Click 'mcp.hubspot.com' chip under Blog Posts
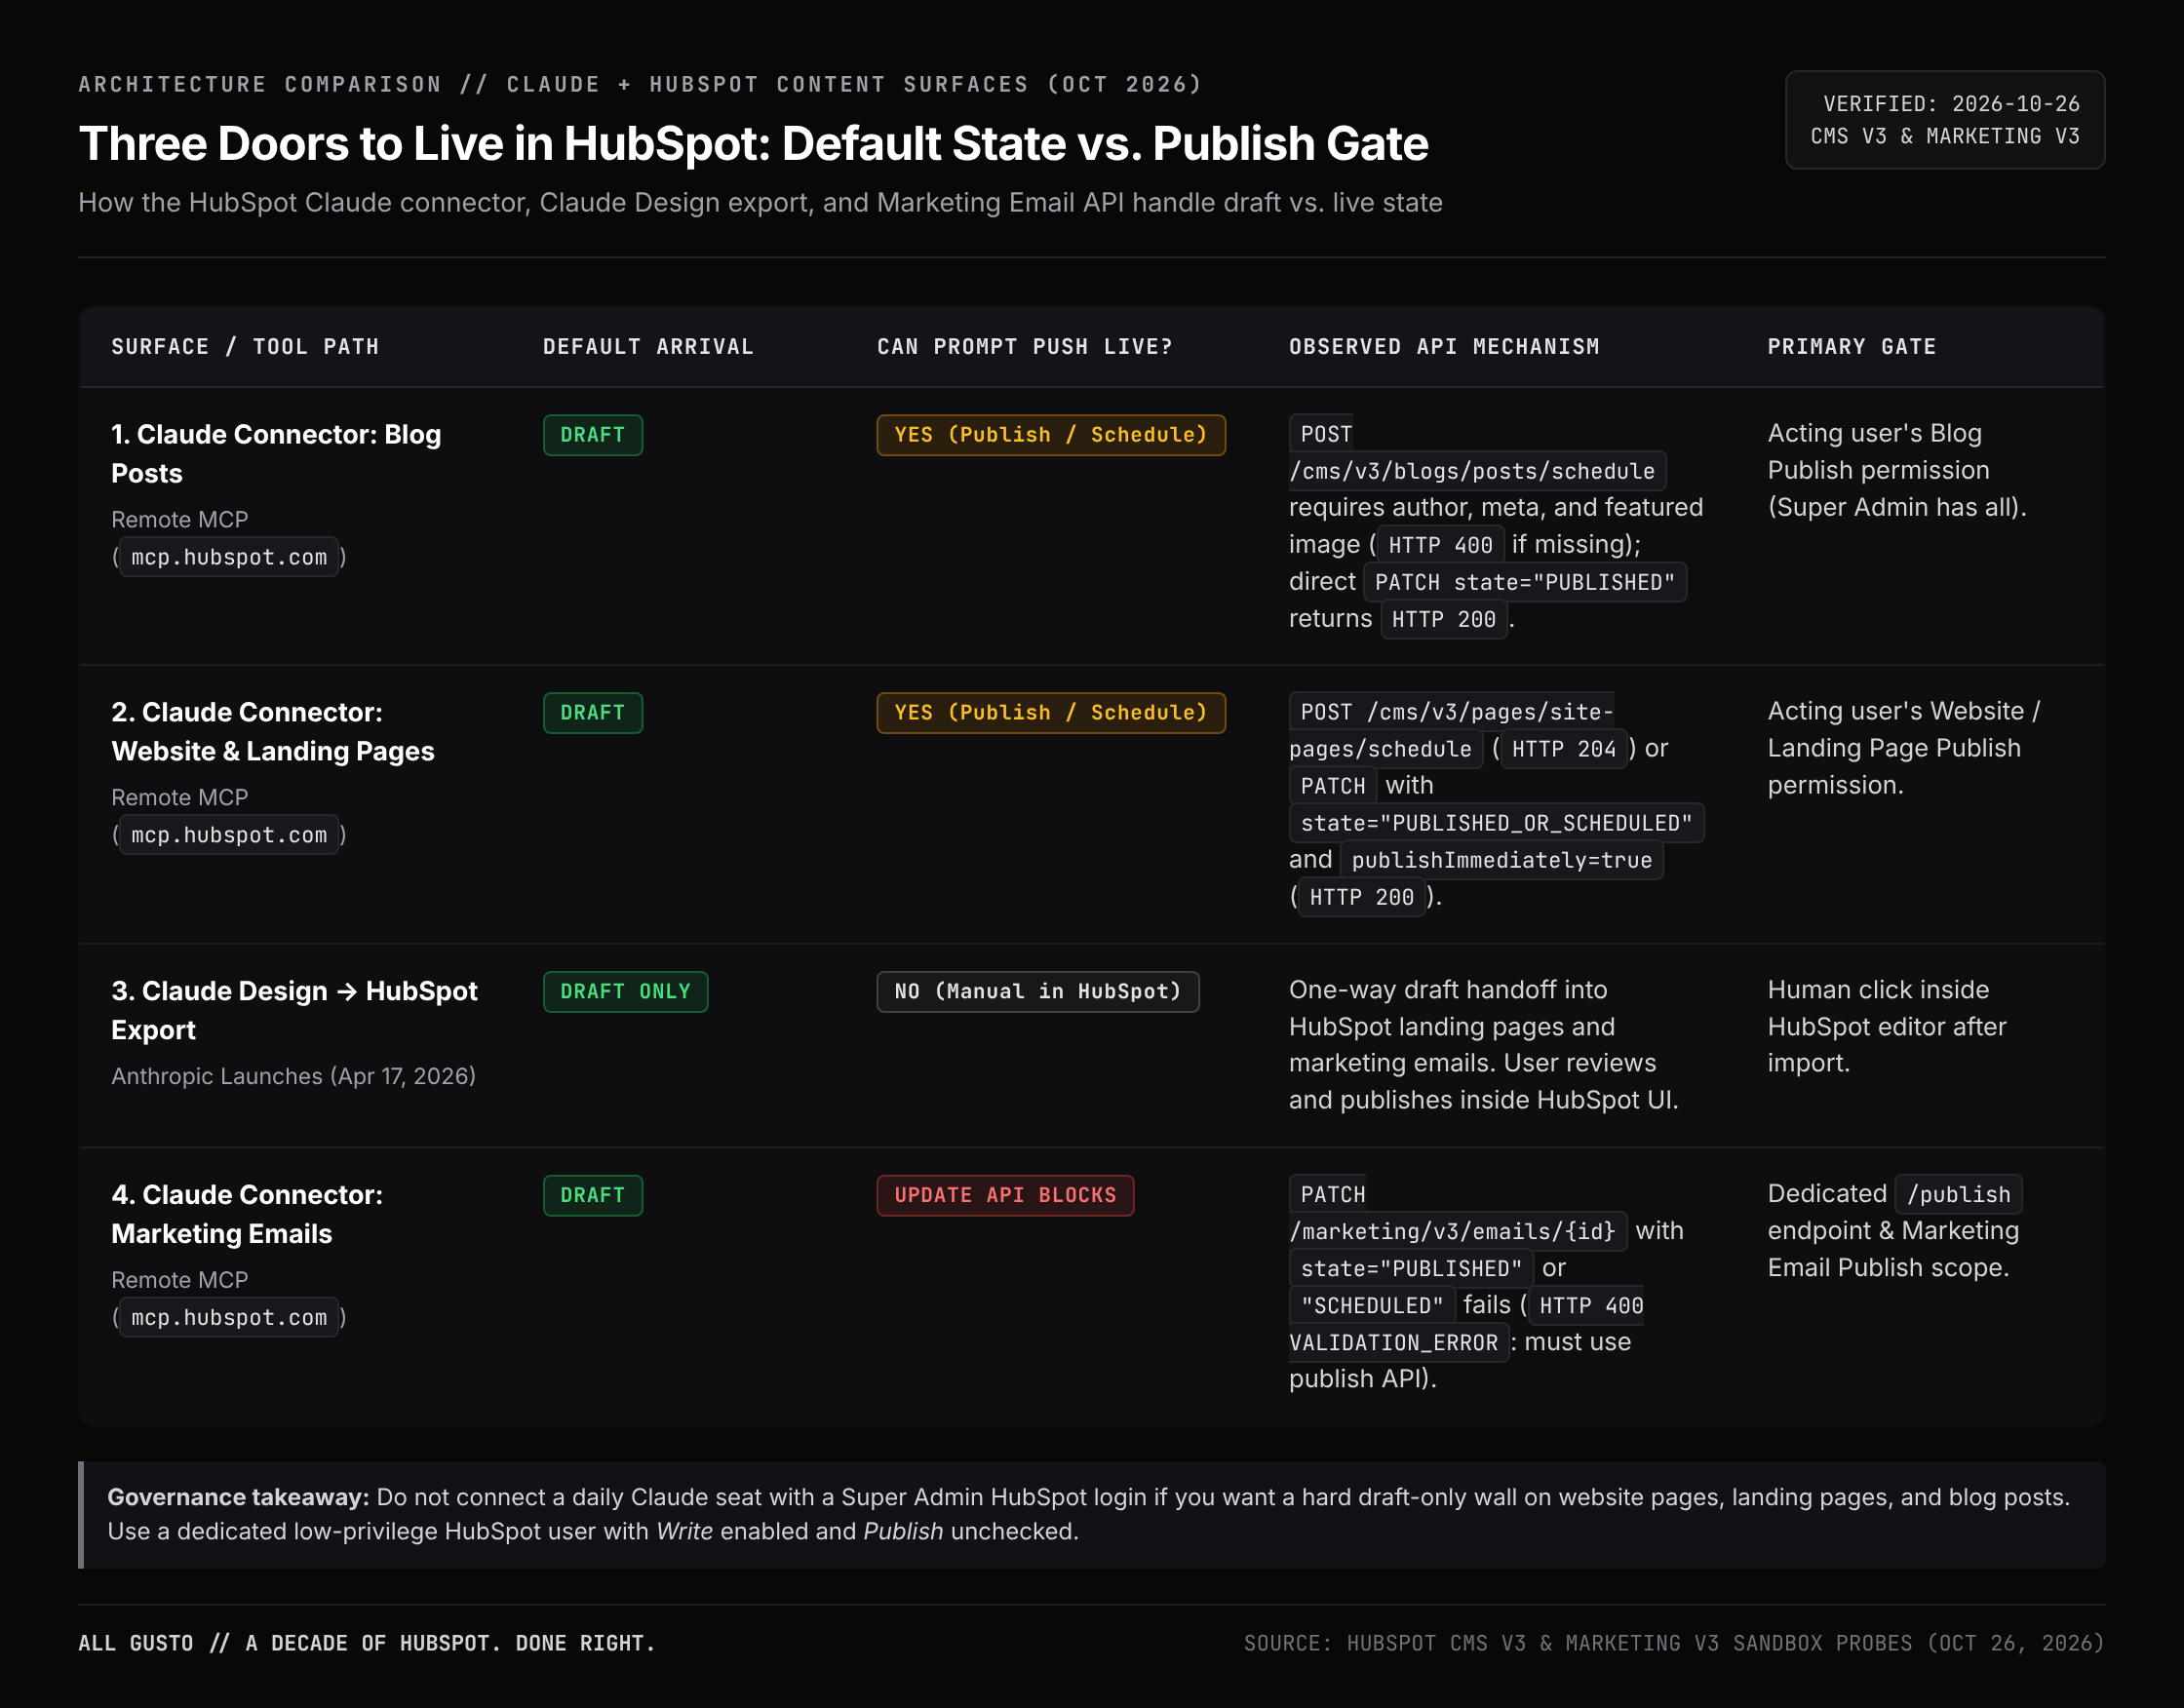This screenshot has height=1708, width=2184. pyautogui.click(x=229, y=557)
